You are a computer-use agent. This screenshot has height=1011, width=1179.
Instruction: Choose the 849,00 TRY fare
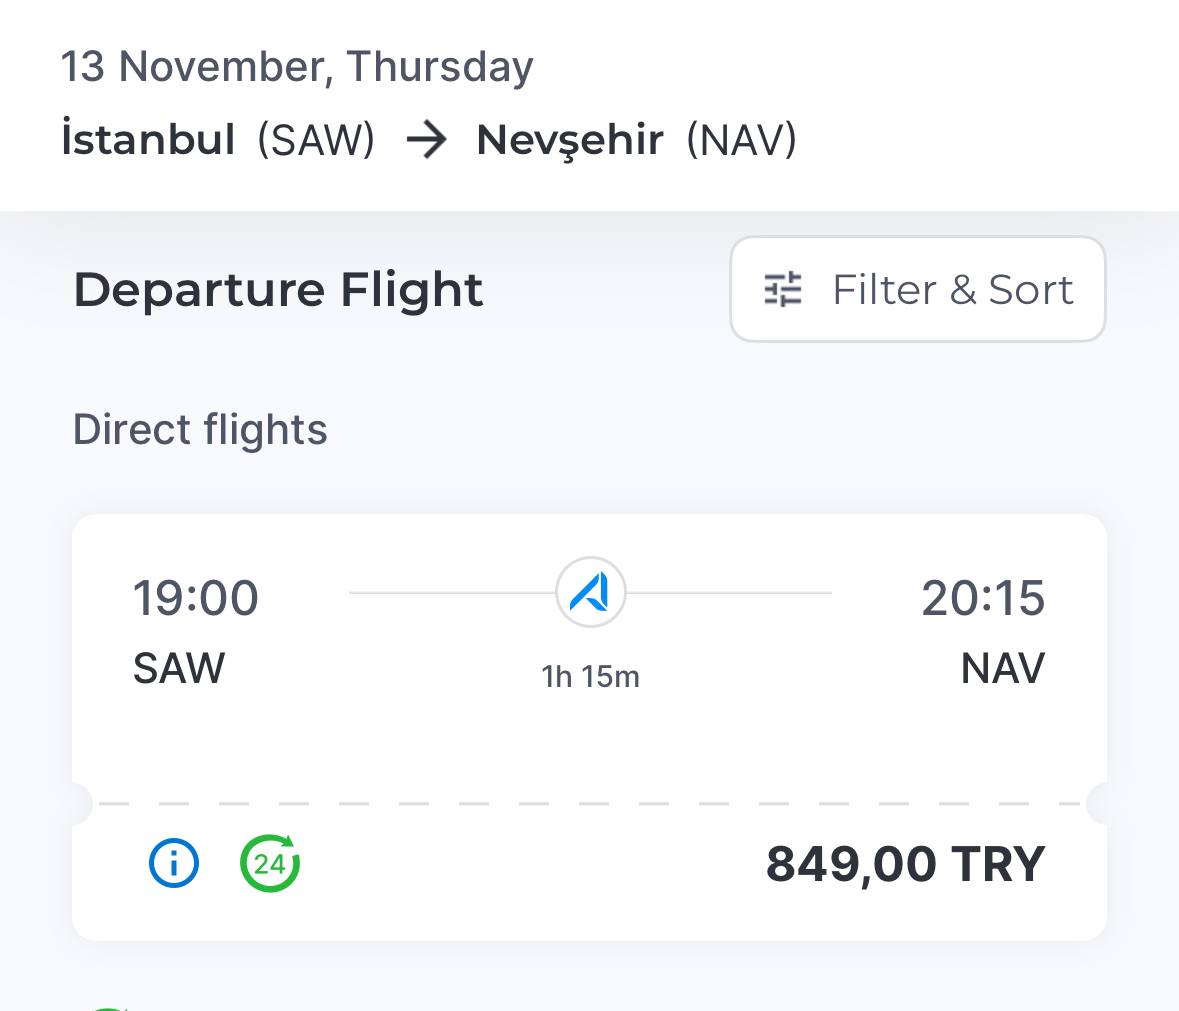(905, 864)
